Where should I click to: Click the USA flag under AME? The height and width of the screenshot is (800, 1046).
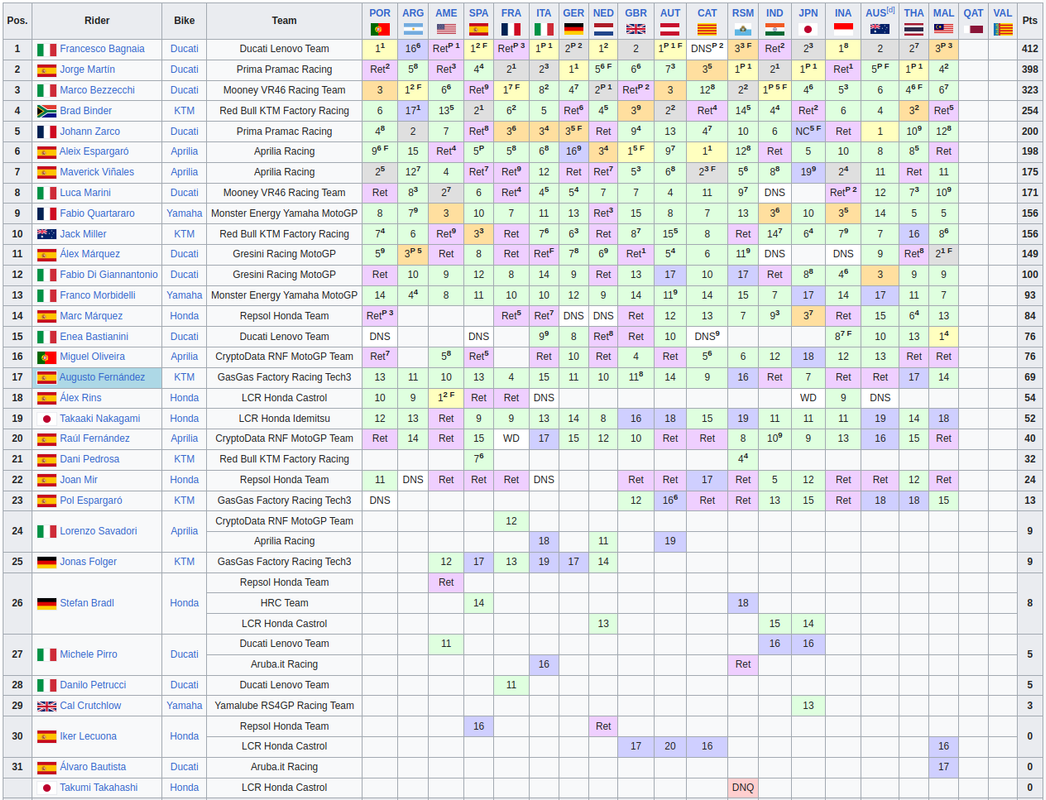[x=446, y=29]
